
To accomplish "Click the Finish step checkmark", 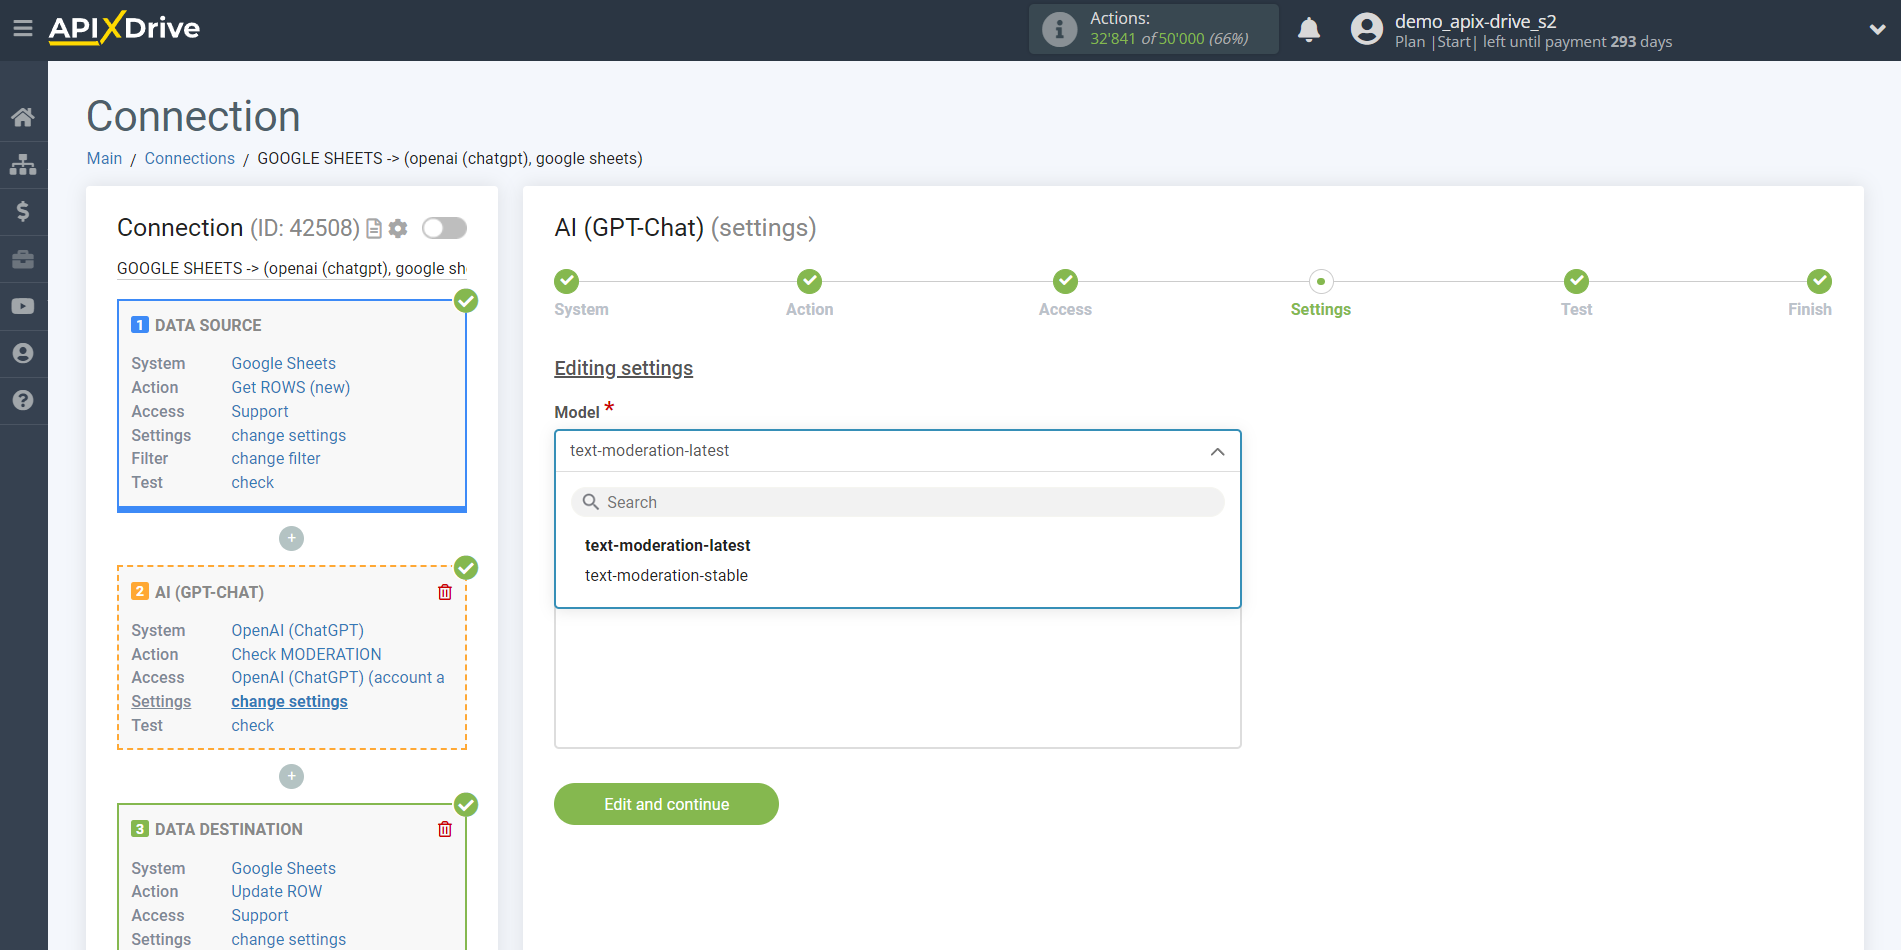I will (x=1819, y=281).
